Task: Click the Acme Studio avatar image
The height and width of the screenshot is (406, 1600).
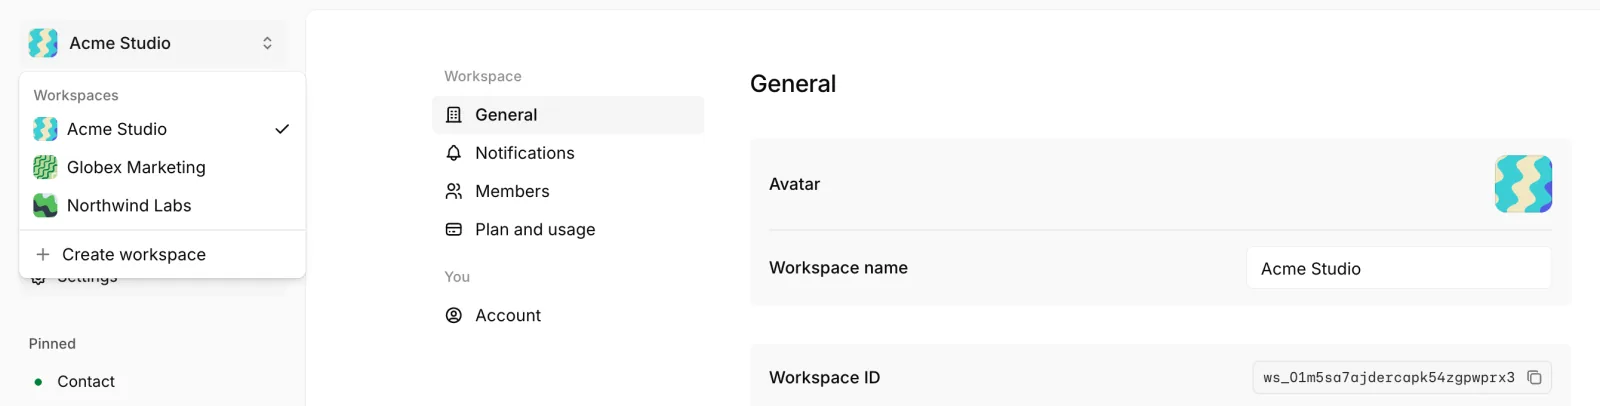Action: 1523,184
